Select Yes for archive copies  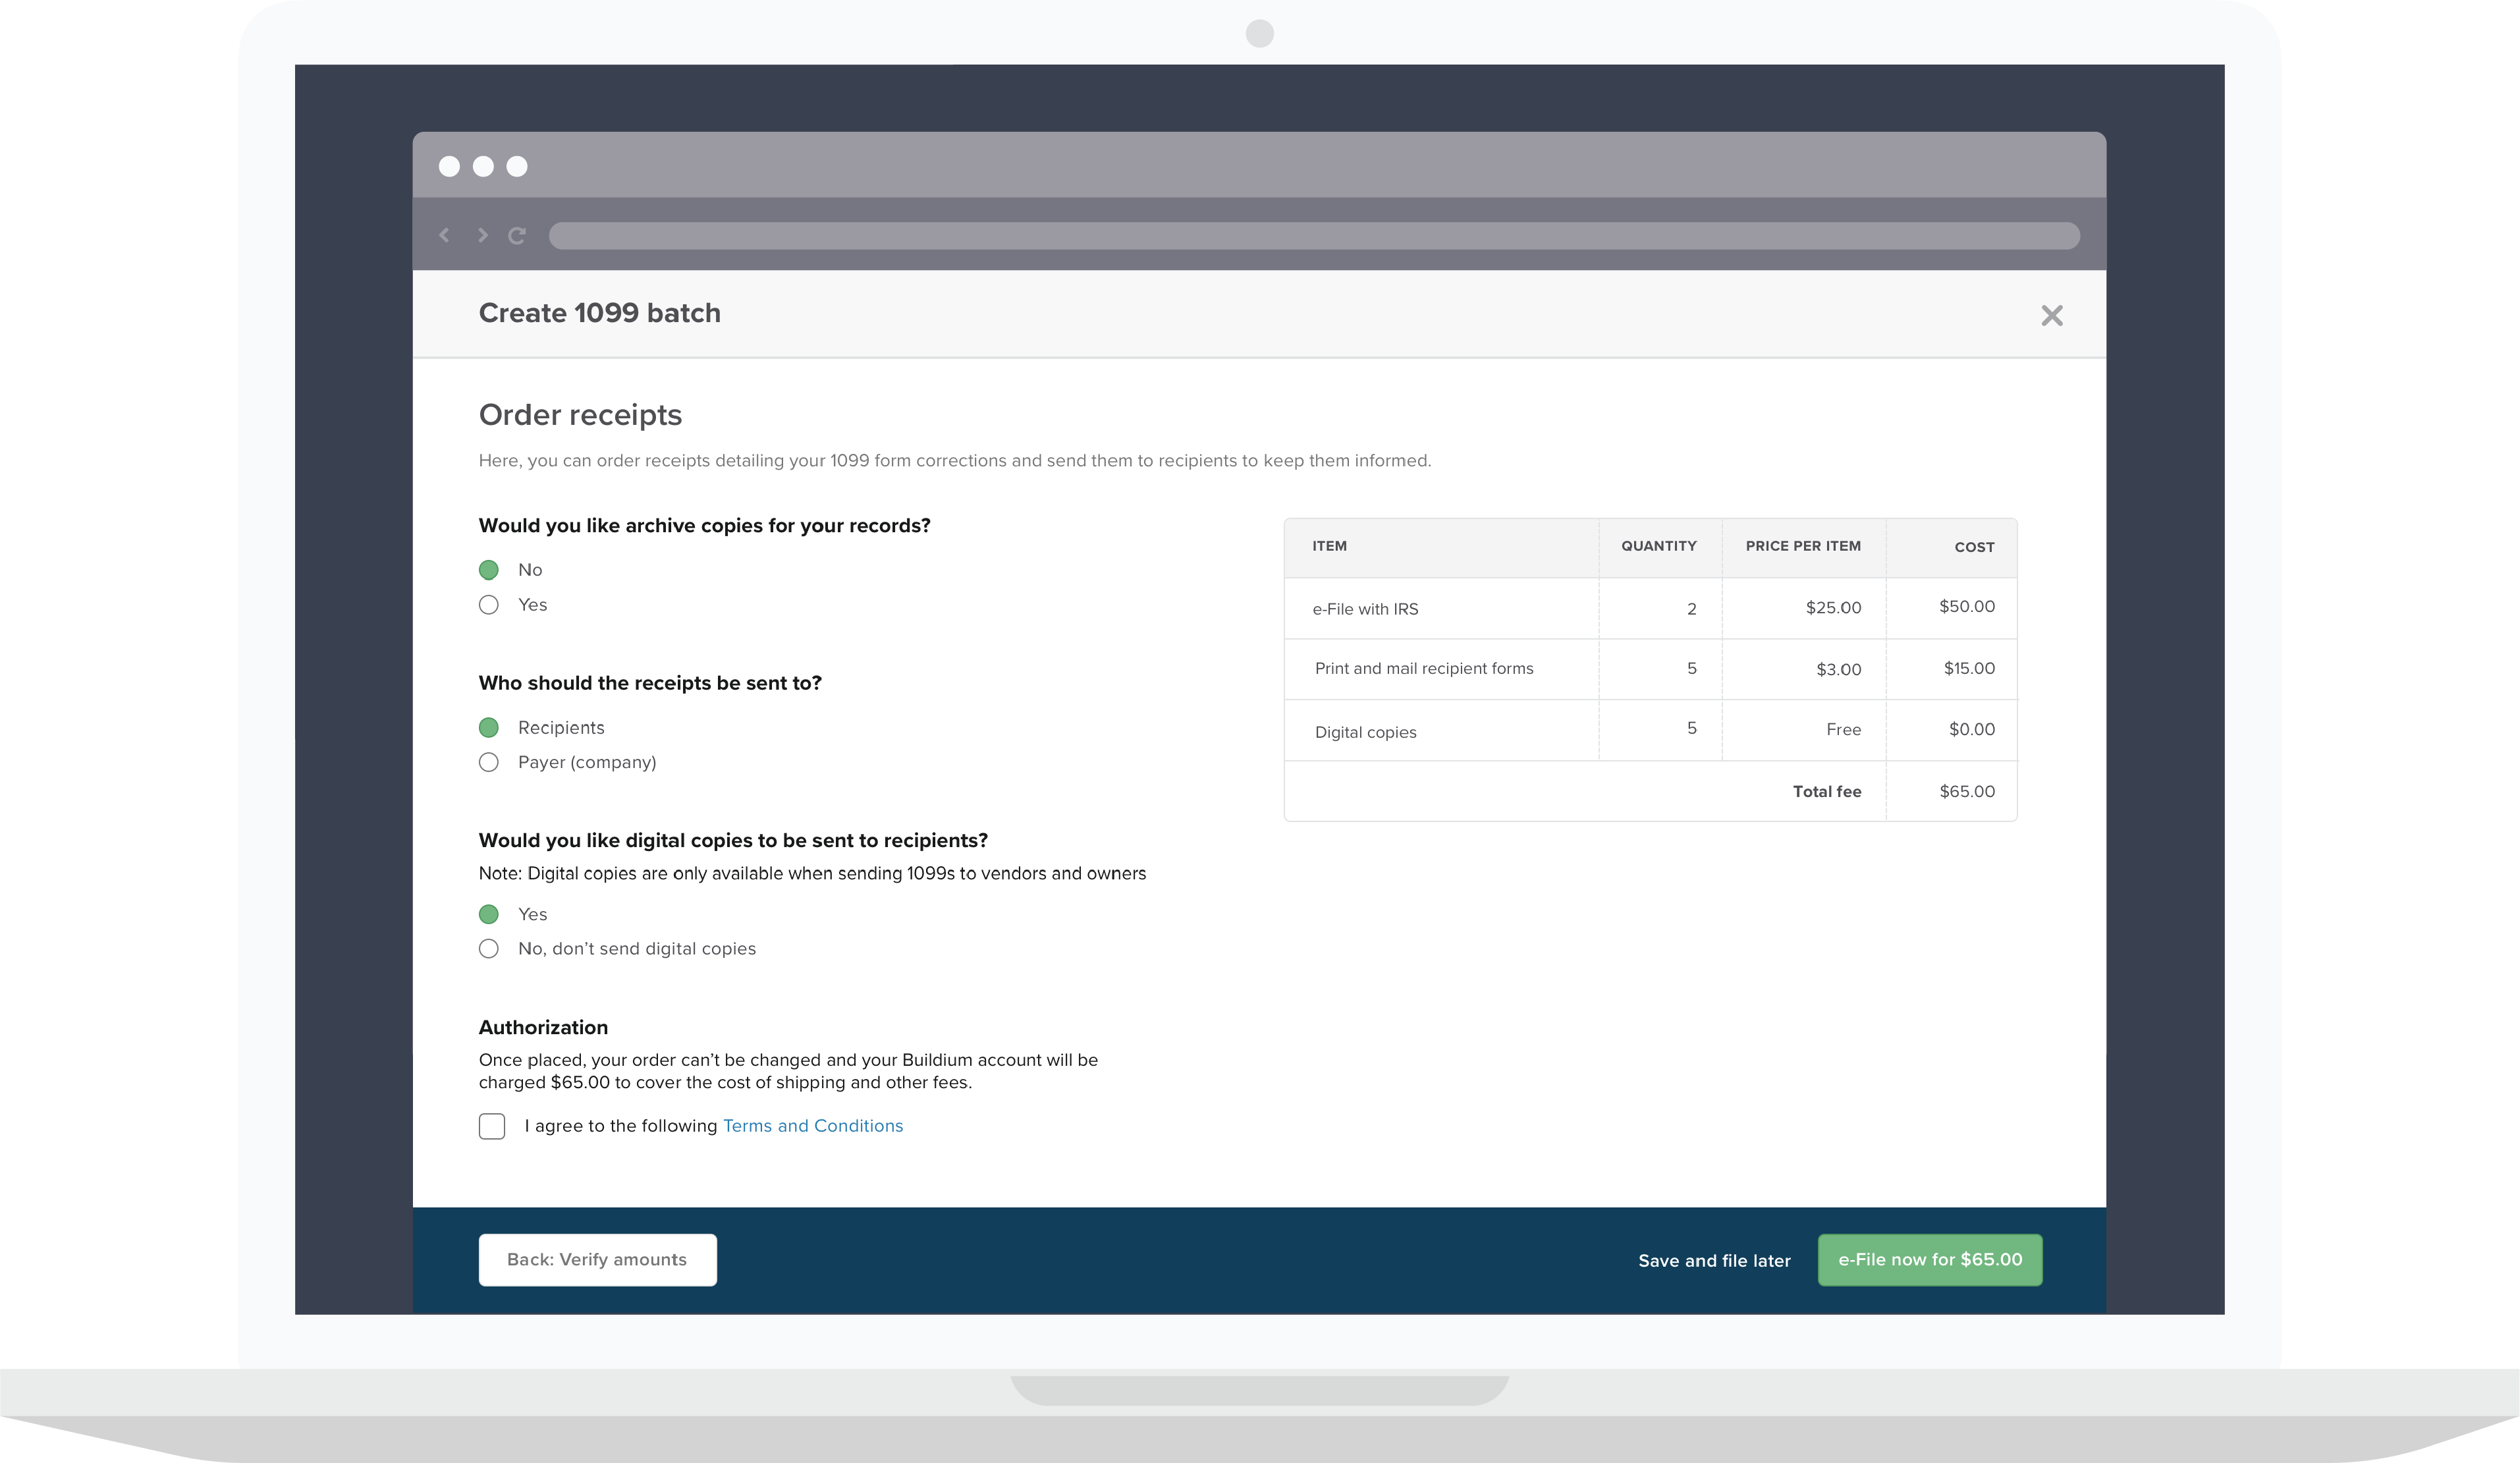coord(489,605)
